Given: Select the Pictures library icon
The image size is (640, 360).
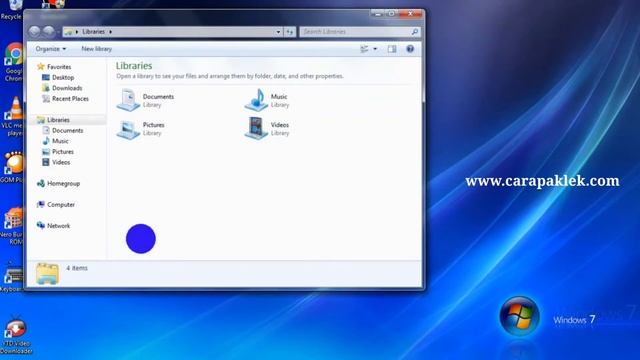Looking at the screenshot, I should (x=129, y=129).
